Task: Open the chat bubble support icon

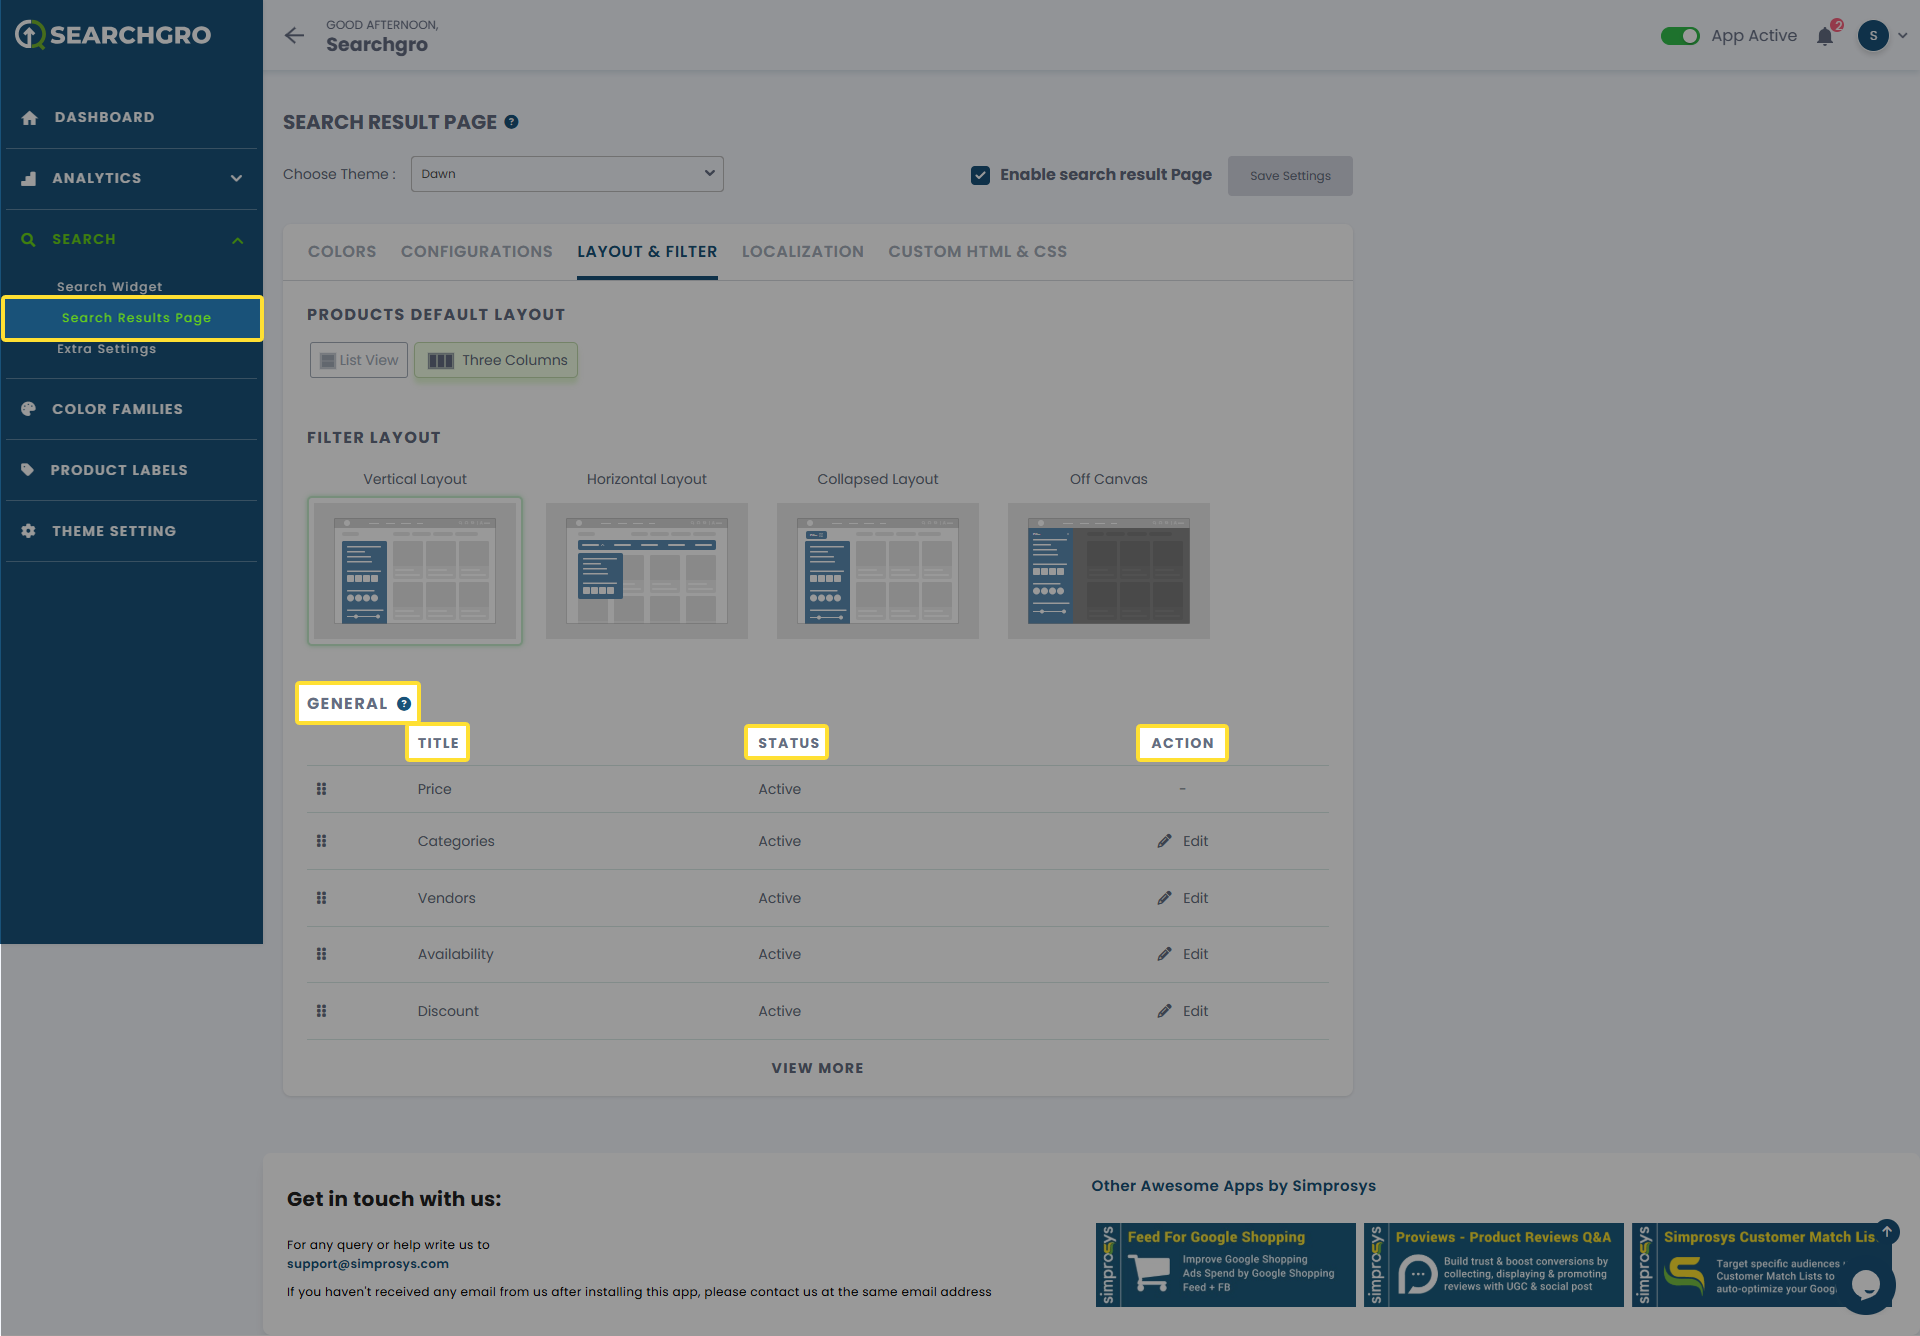Action: coord(1865,1284)
